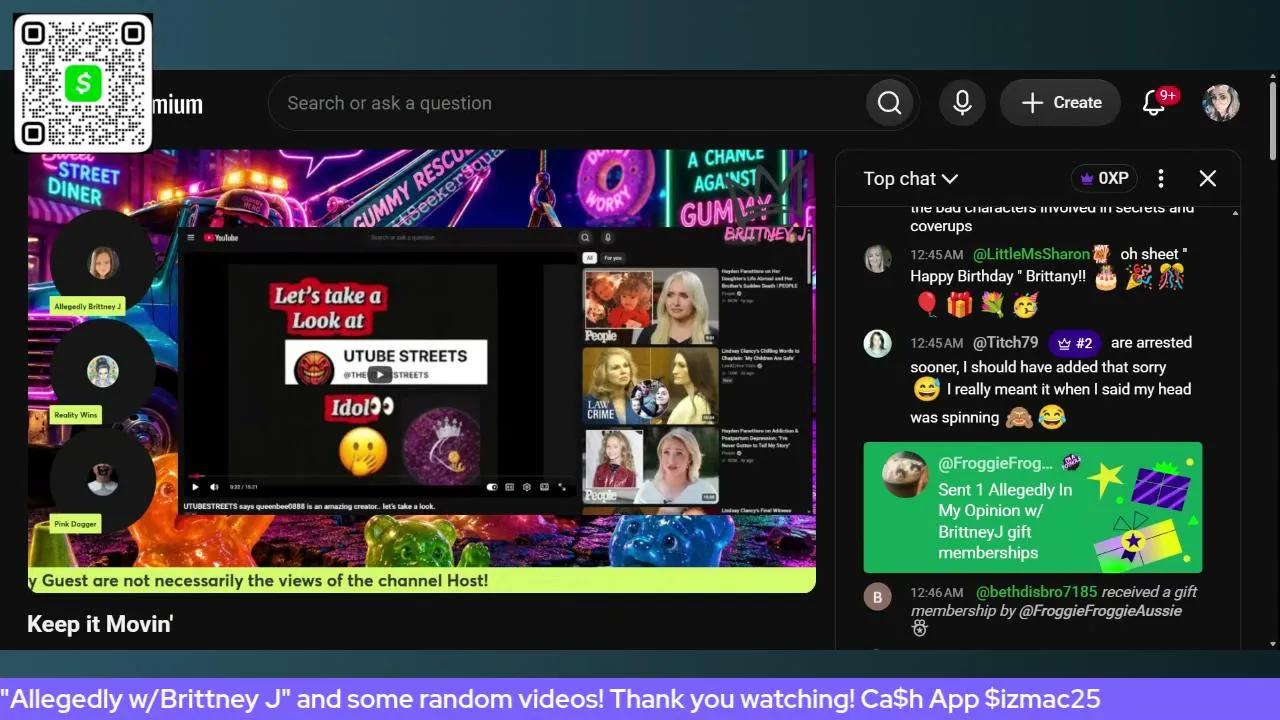
Task: Click the Cash App ticker banner at the bottom
Action: tap(640, 699)
